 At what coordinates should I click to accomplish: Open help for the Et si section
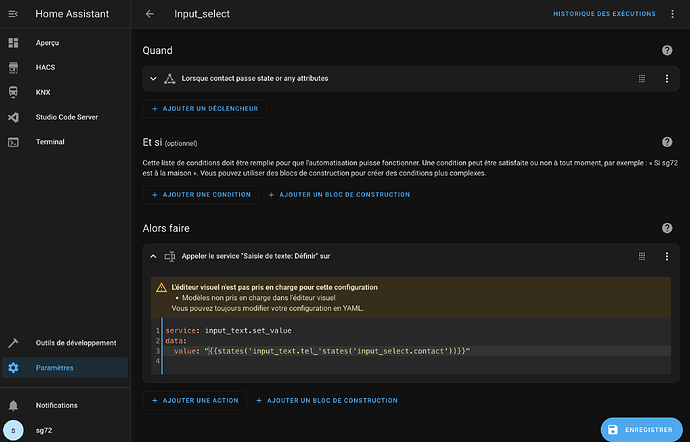pyautogui.click(x=667, y=142)
